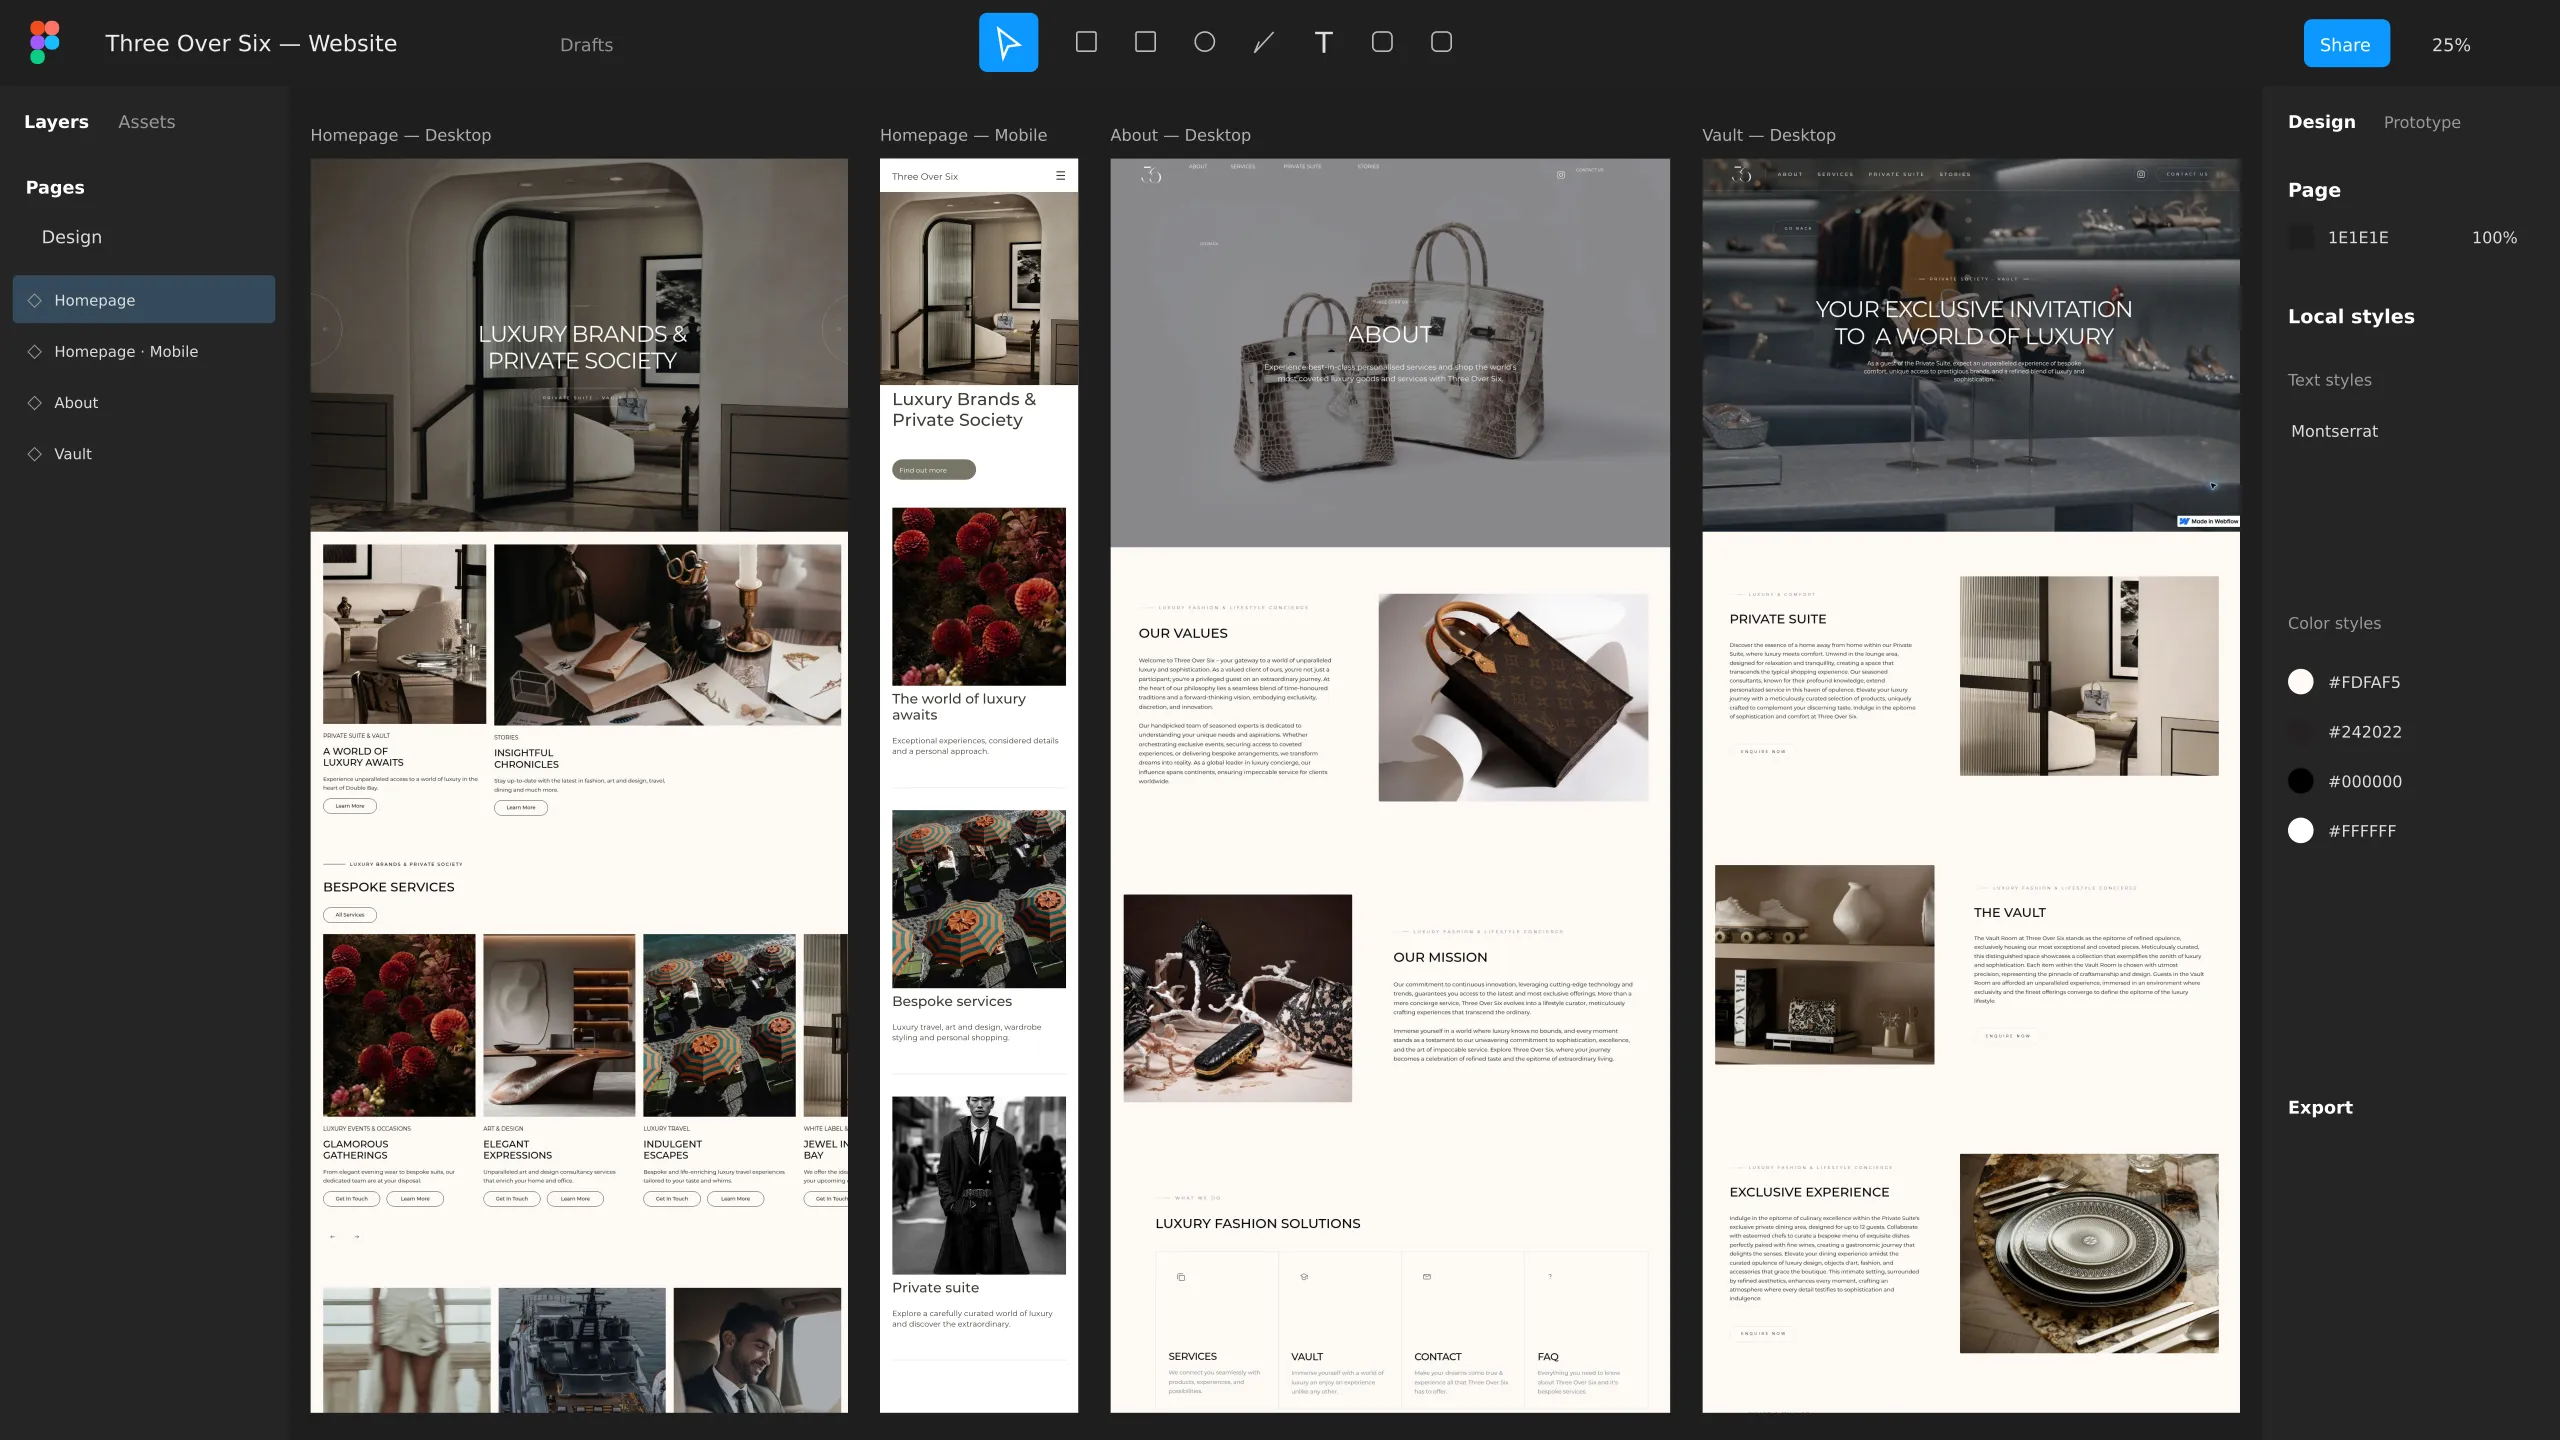Click Find out more button in mobile frame
The image size is (2560, 1440).
(x=933, y=470)
